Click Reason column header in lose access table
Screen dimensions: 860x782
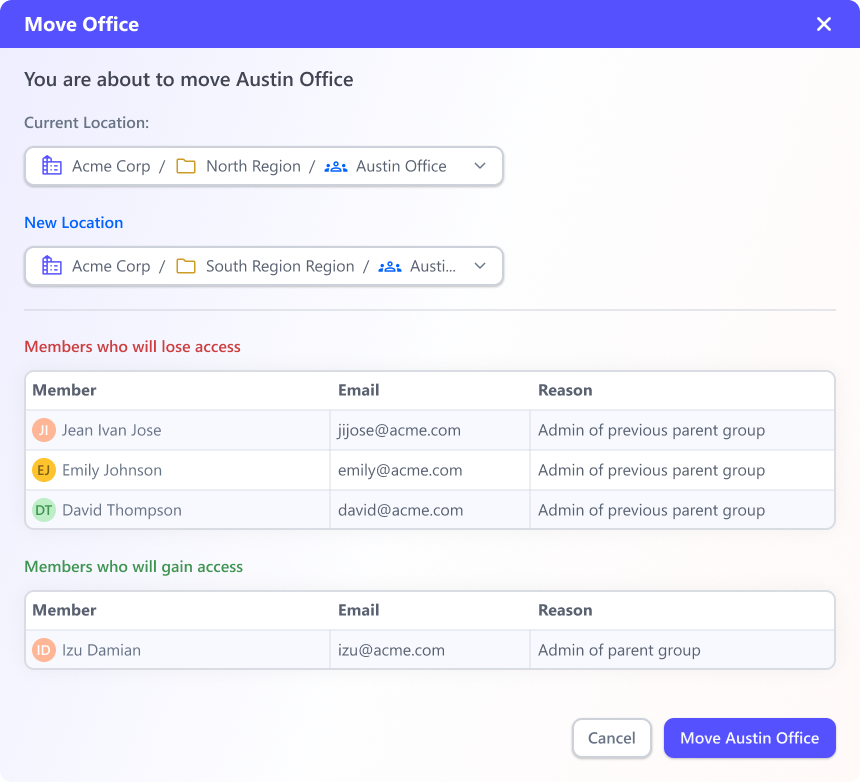(x=565, y=390)
